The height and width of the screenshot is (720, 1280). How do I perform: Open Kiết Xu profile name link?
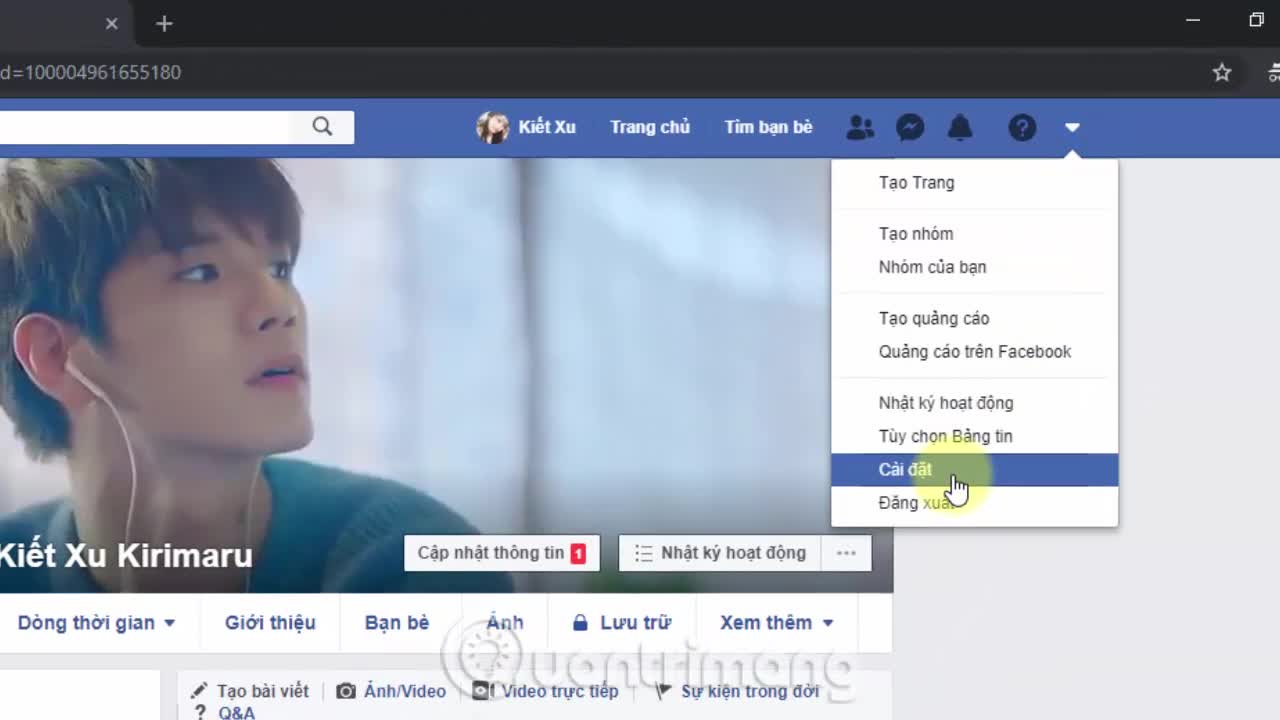tap(547, 127)
